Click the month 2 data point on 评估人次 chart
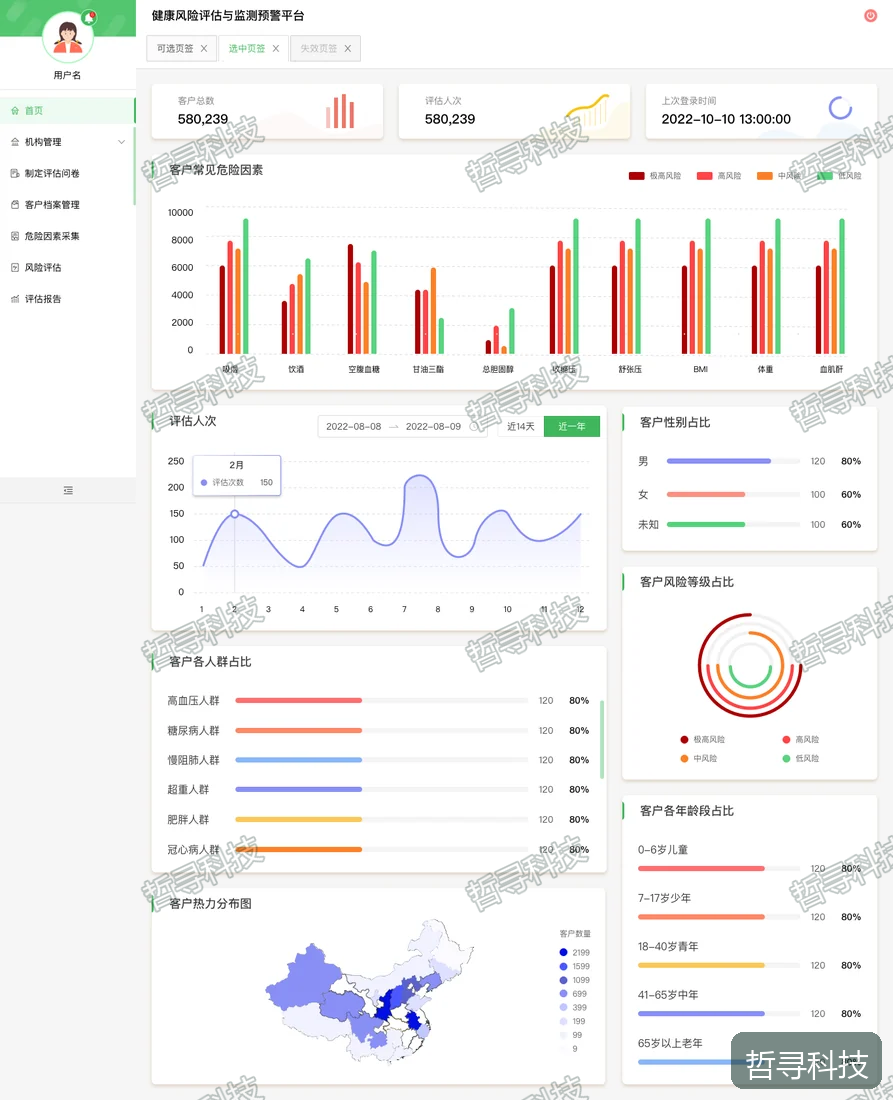This screenshot has width=893, height=1100. point(235,514)
